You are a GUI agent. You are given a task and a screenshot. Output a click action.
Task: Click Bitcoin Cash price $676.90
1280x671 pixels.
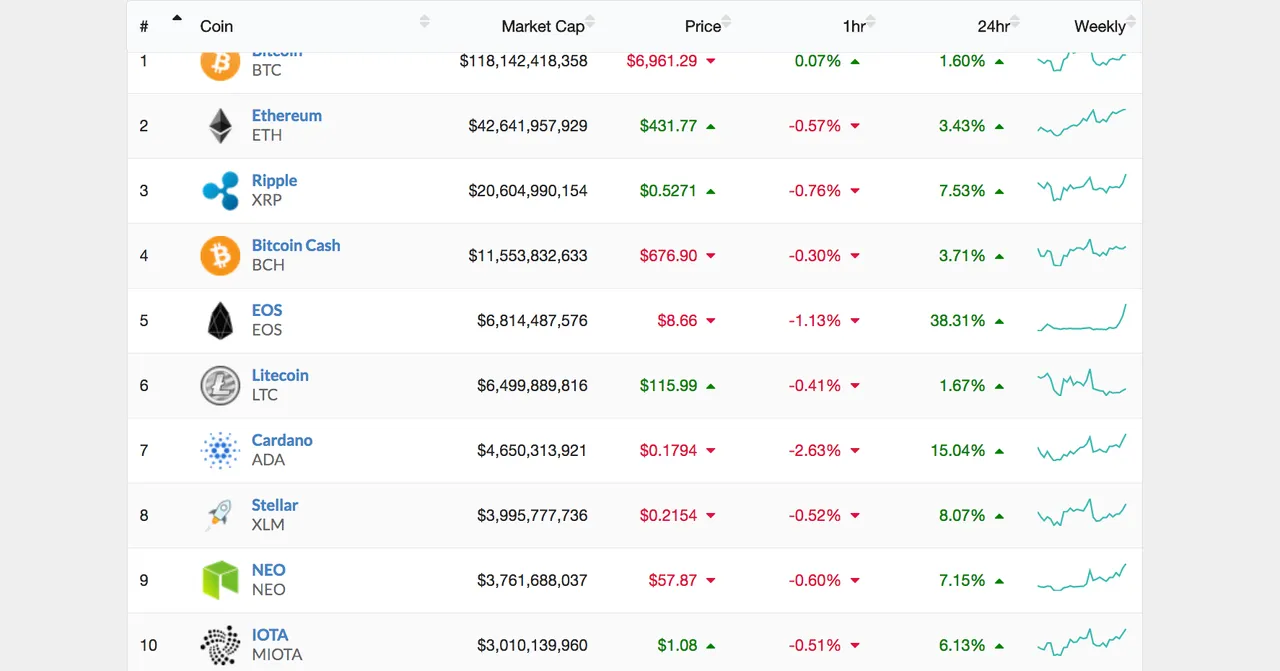click(669, 256)
